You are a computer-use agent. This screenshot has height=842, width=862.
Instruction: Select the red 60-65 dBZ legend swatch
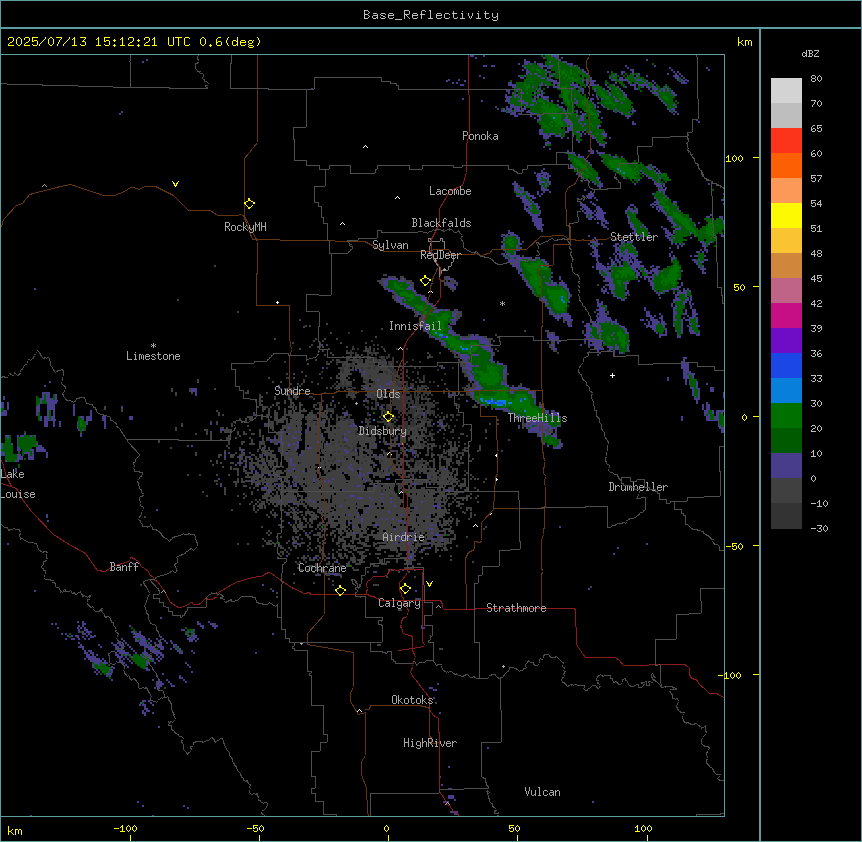click(x=786, y=141)
